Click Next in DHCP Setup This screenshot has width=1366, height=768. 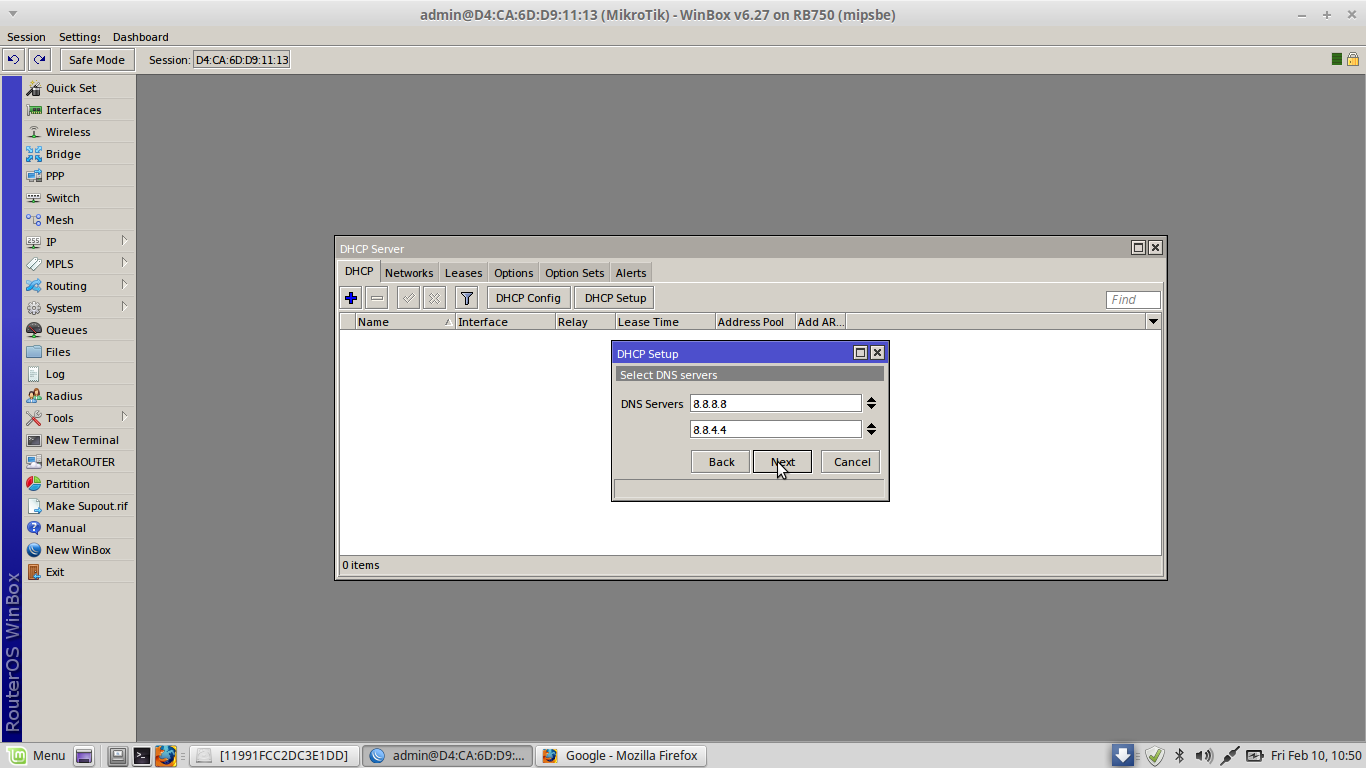click(782, 462)
